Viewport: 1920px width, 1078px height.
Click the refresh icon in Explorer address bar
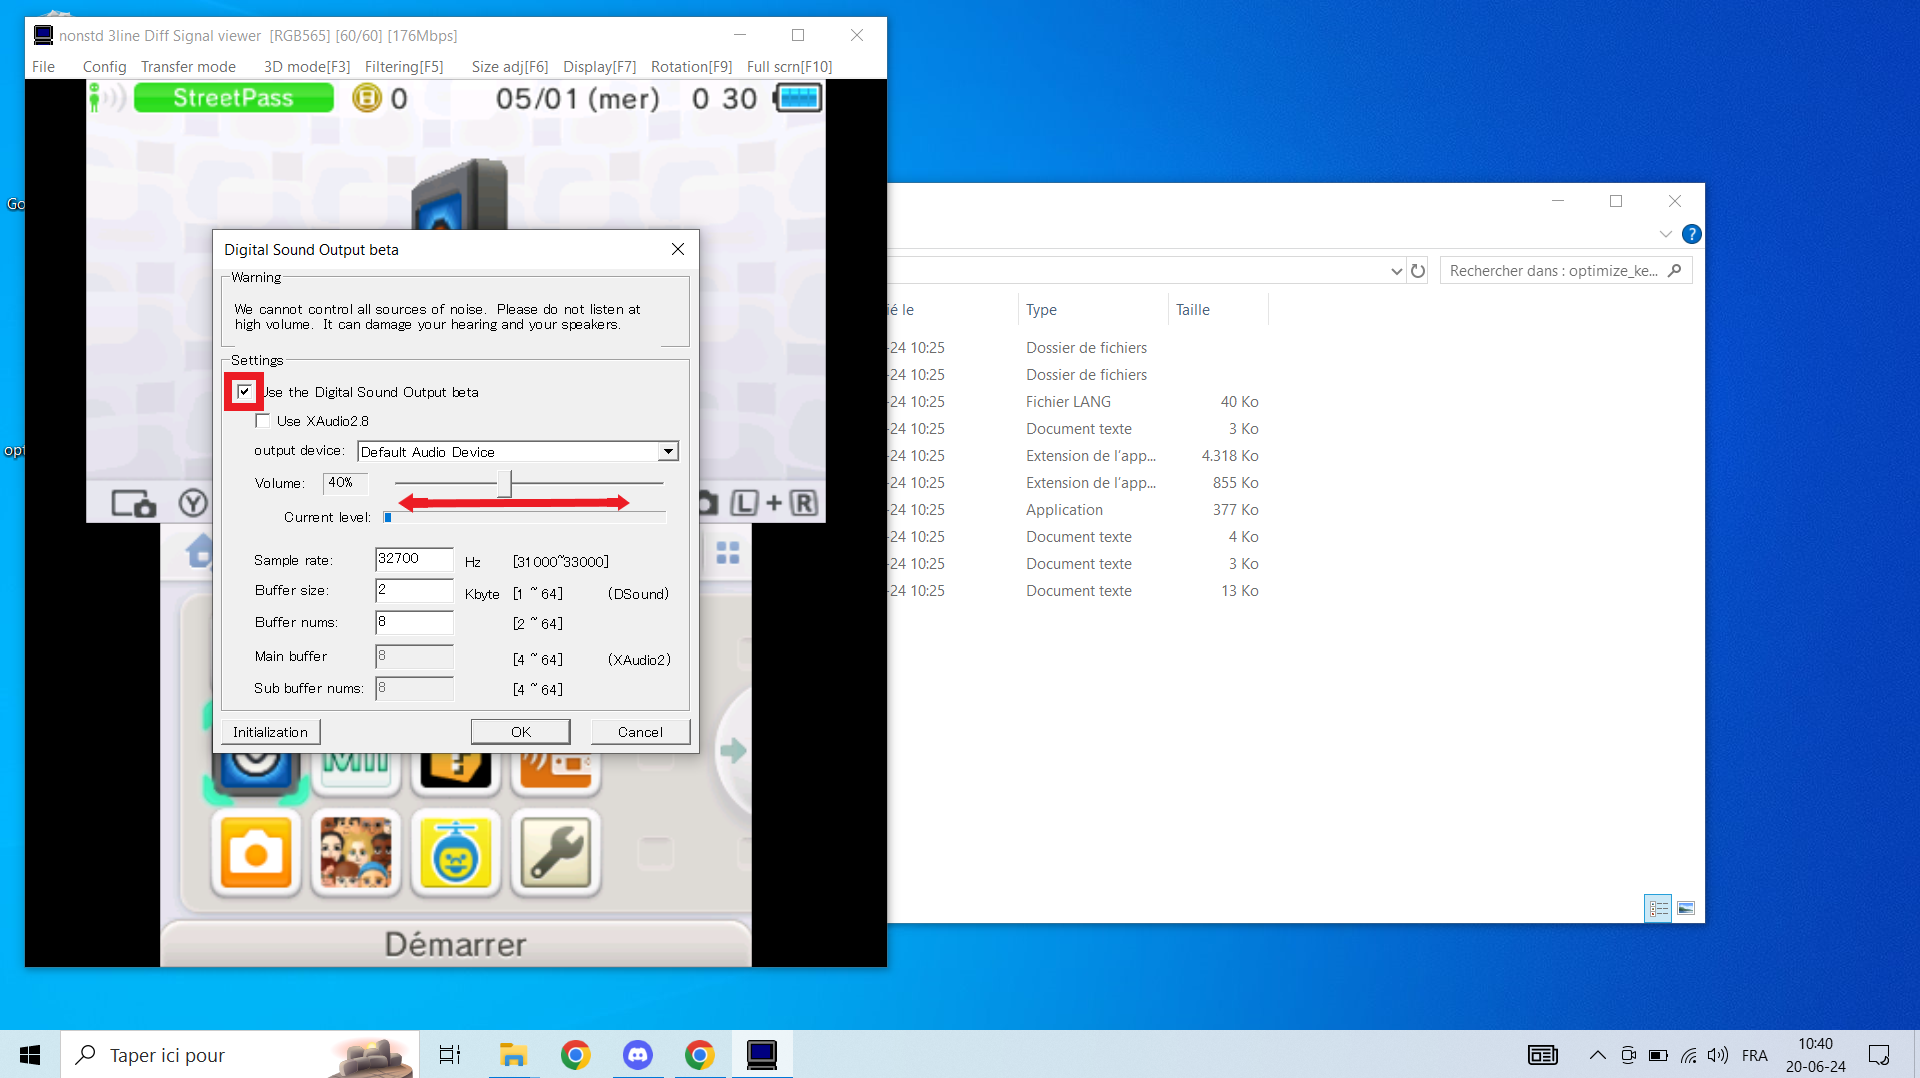coord(1417,271)
